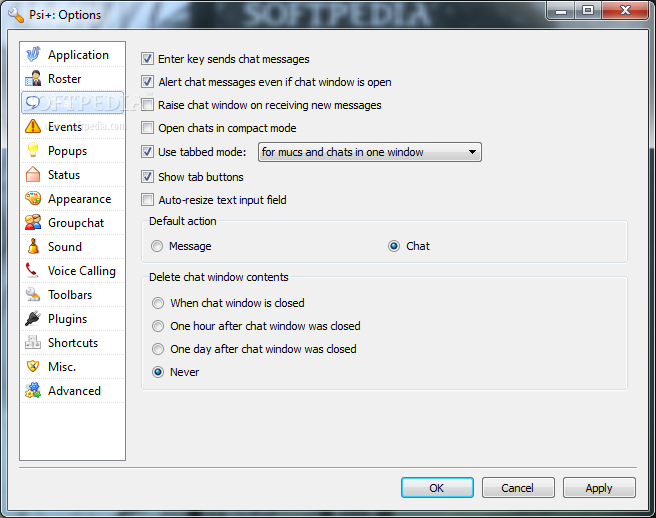Select the Misc. label in sidebar

point(62,367)
